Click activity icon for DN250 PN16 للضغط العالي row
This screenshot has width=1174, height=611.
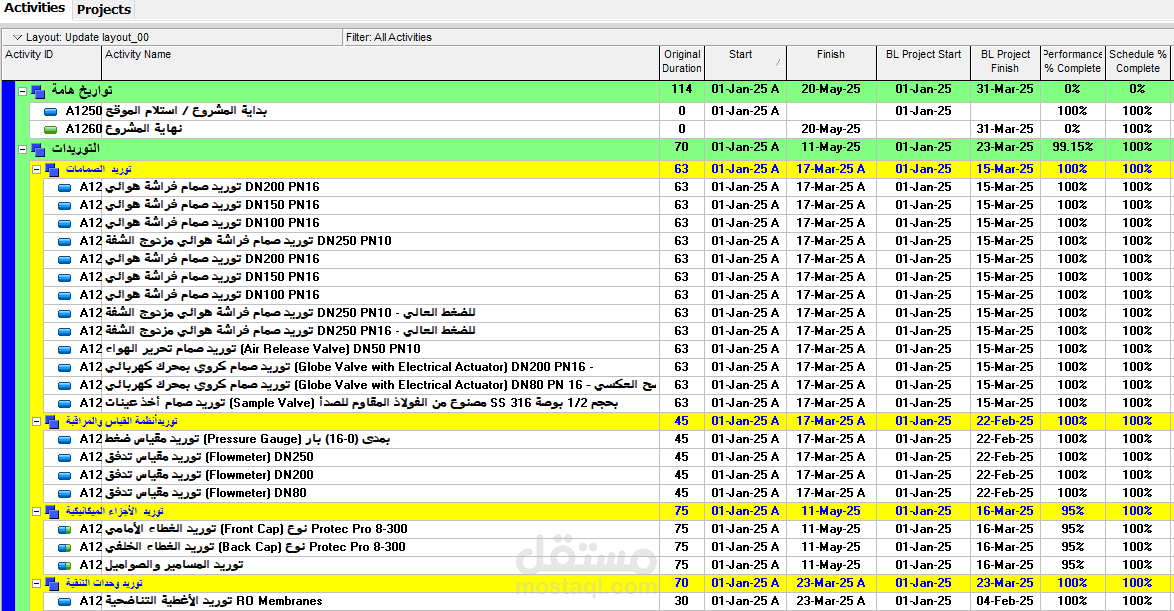[x=65, y=332]
